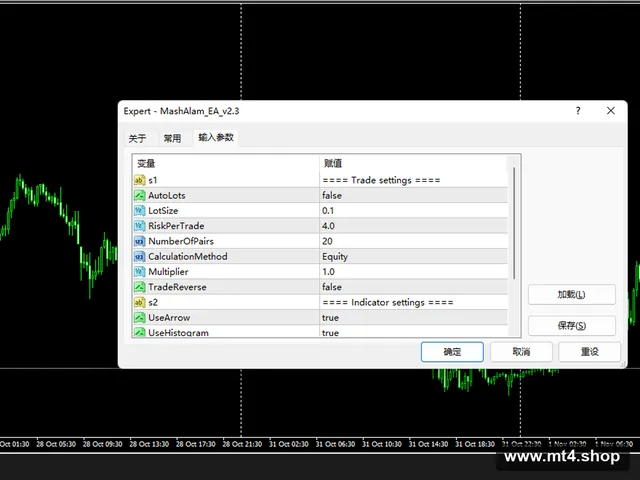Select the NumberOfPairs variable name
The width and height of the screenshot is (640, 480).
(x=181, y=241)
